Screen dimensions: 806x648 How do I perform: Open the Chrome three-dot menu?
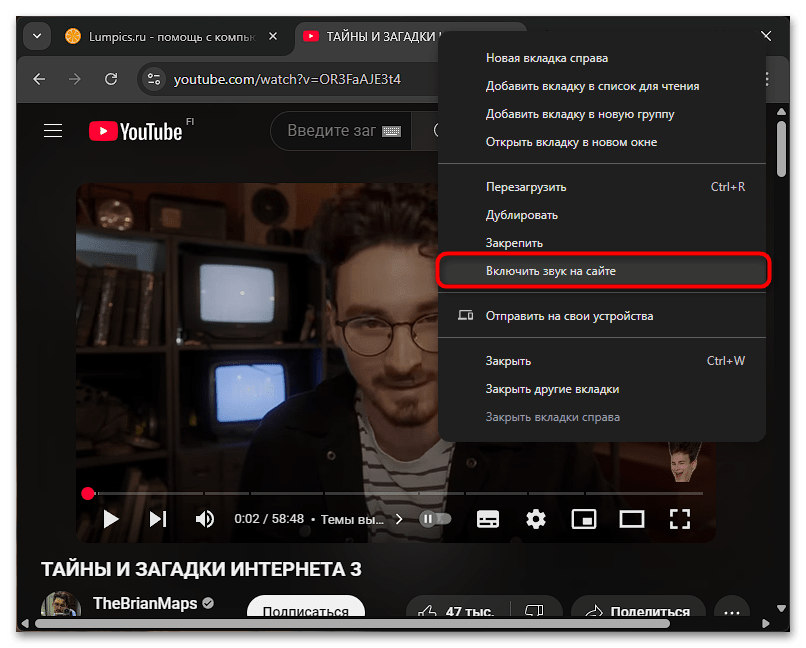click(x=767, y=79)
